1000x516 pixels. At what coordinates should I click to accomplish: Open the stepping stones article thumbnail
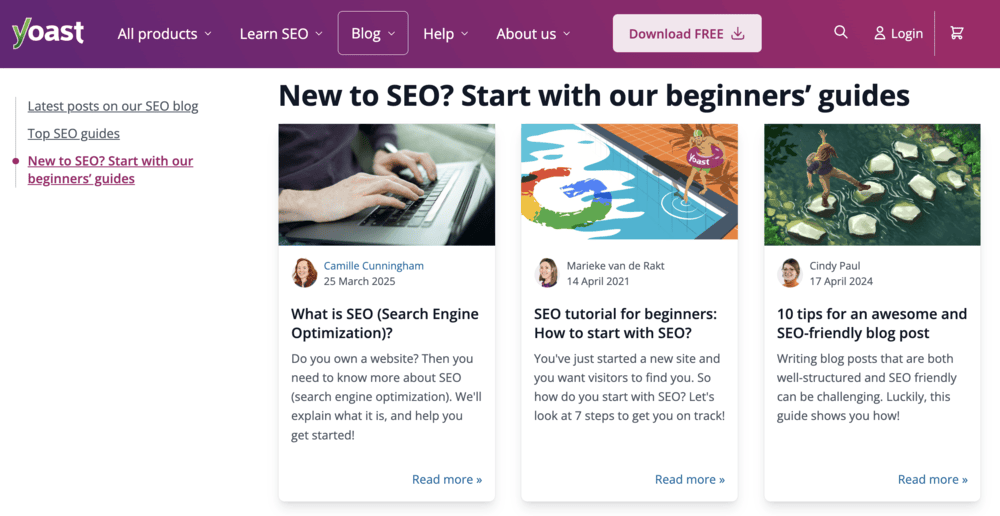(x=872, y=184)
